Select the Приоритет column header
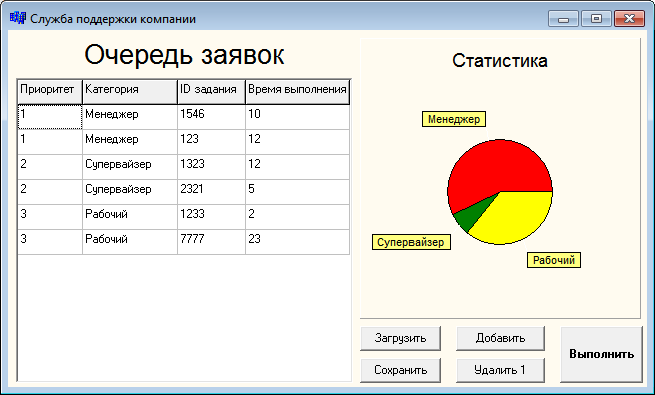 (x=50, y=91)
